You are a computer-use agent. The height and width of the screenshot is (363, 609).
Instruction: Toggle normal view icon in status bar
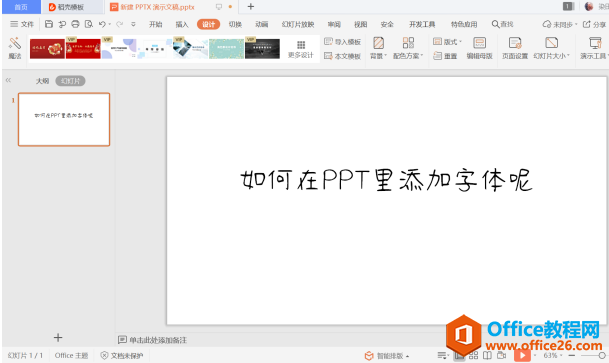[459, 355]
